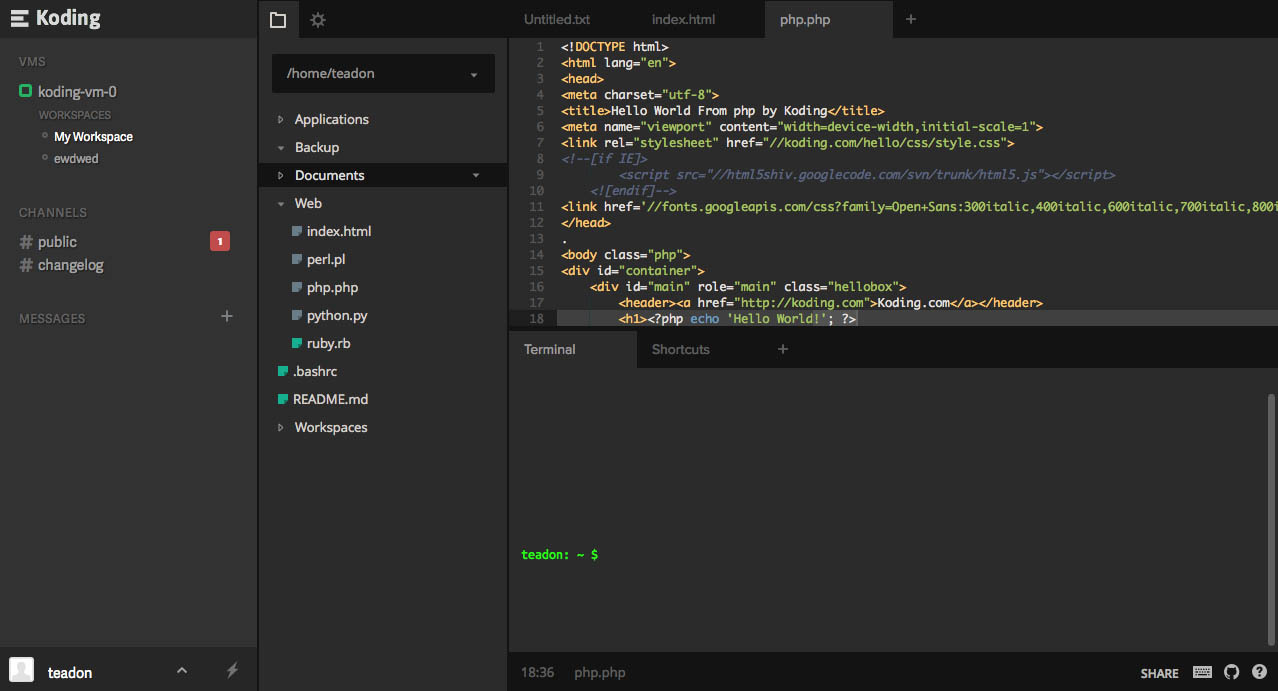Click the terminal prompt line teadon: ~ $
Viewport: 1278px width, 691px height.
point(560,554)
